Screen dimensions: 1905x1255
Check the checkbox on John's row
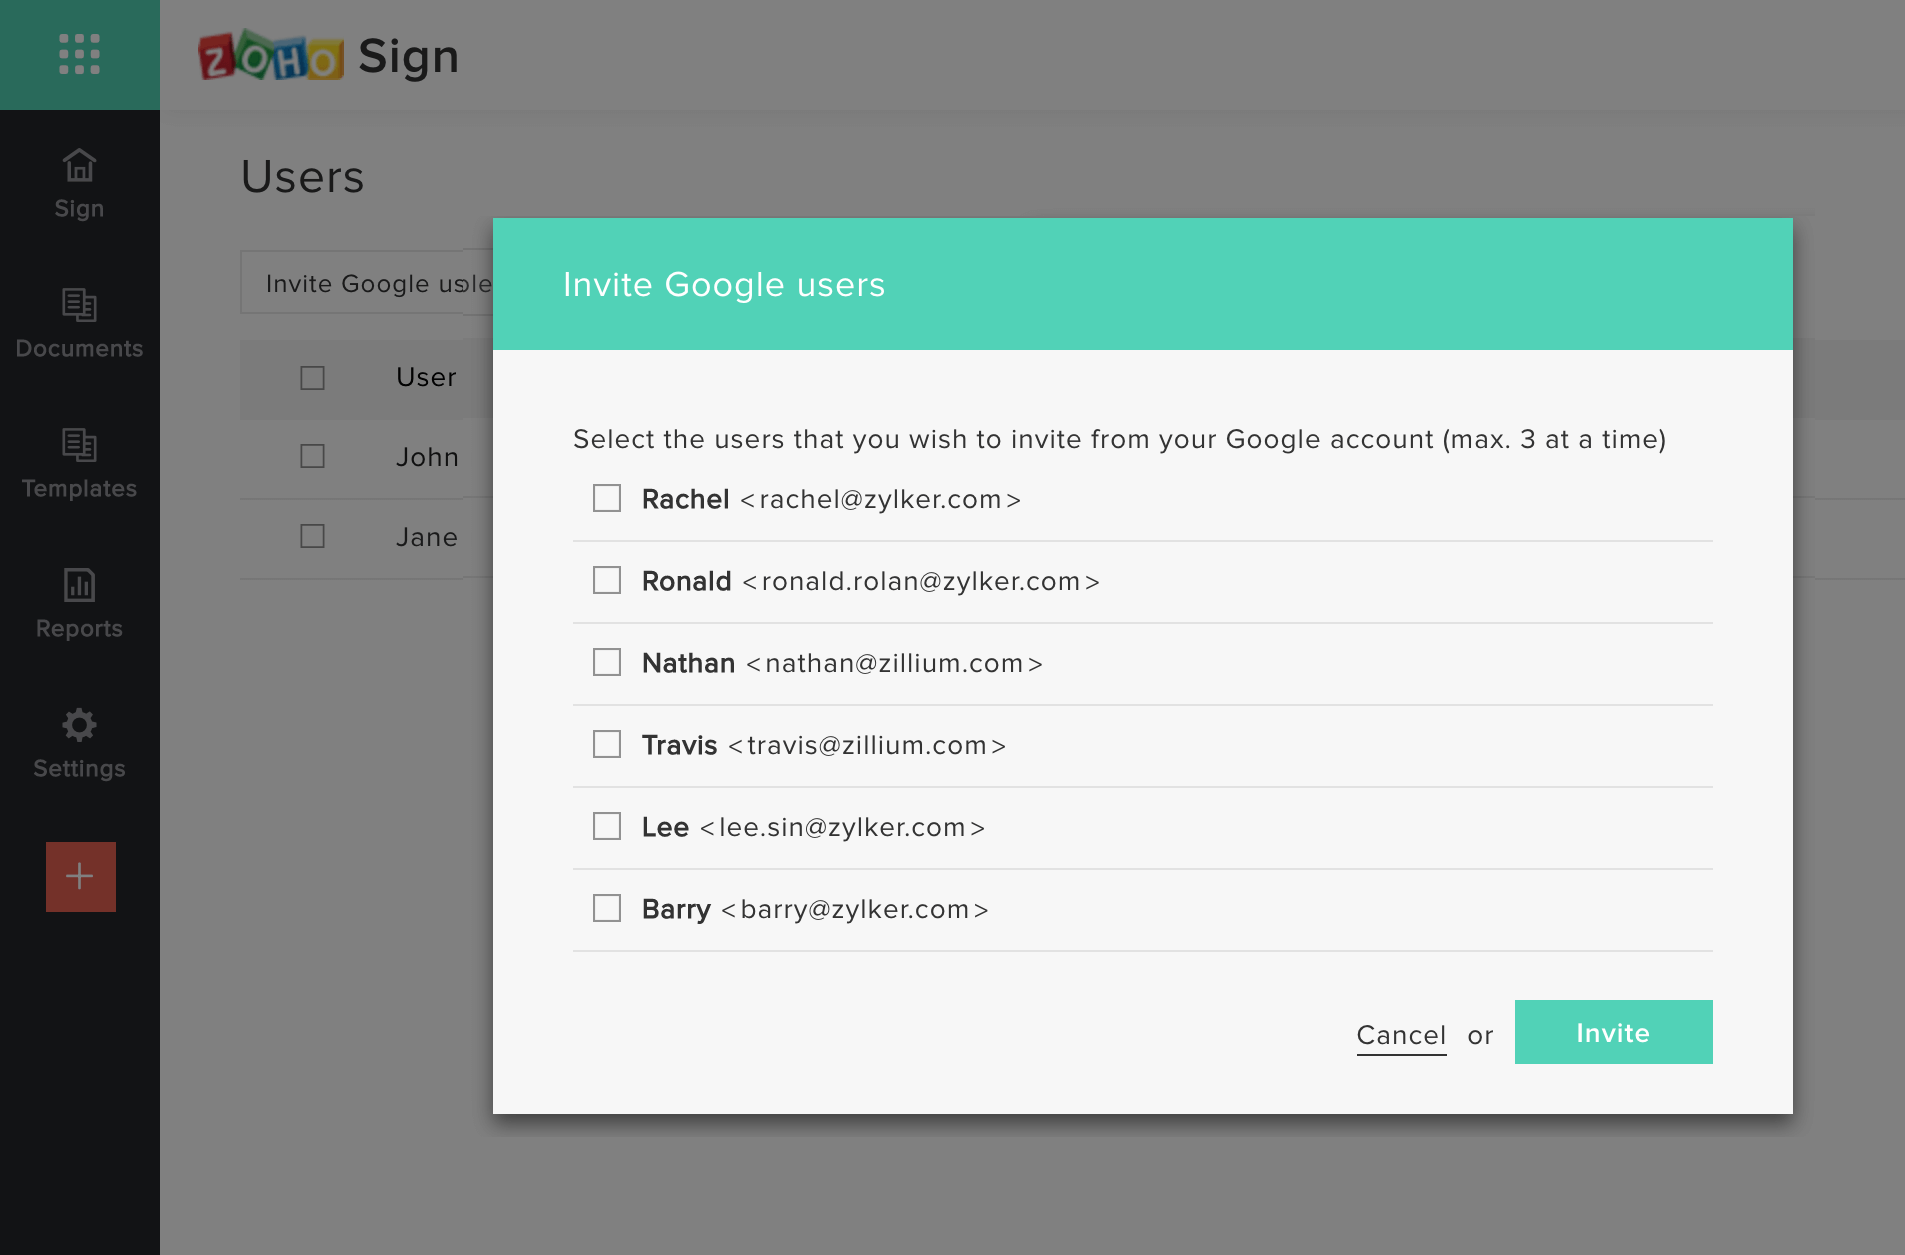click(312, 456)
